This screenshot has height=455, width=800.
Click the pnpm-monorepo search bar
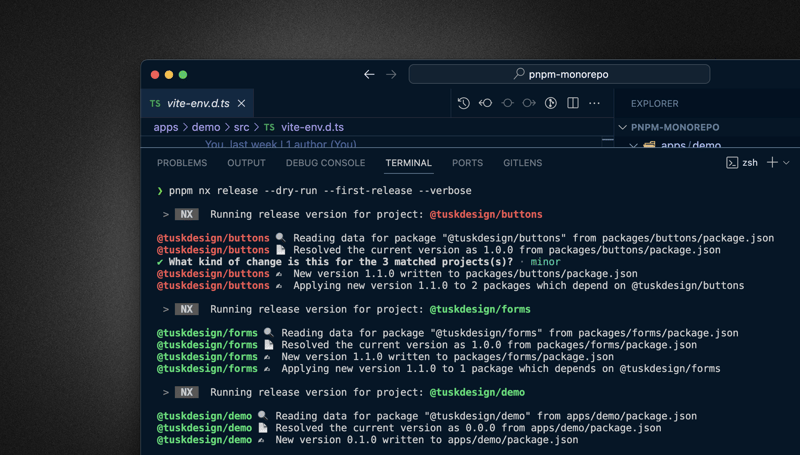559,74
